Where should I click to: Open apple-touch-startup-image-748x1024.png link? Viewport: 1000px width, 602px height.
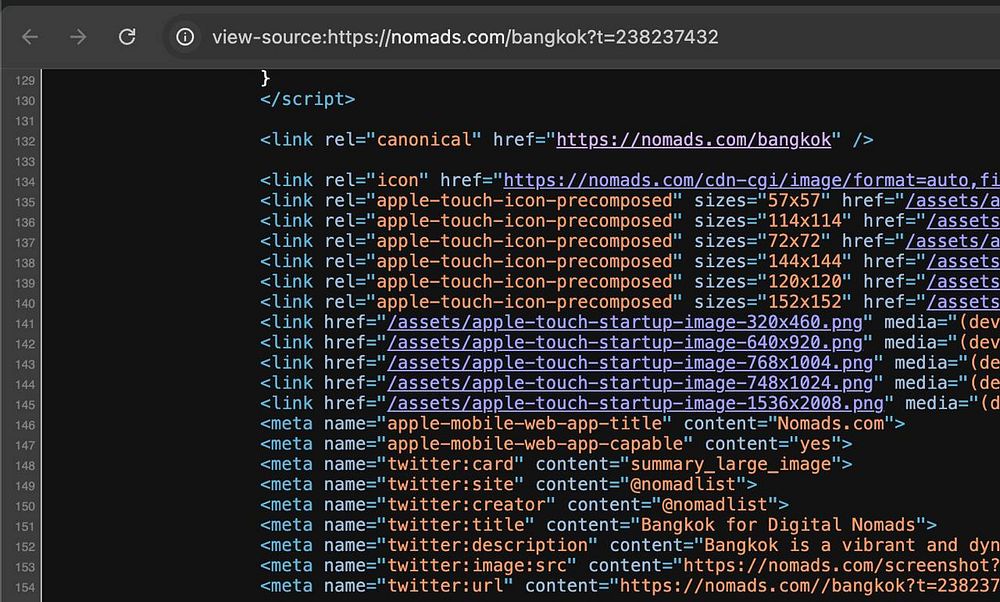click(x=630, y=383)
